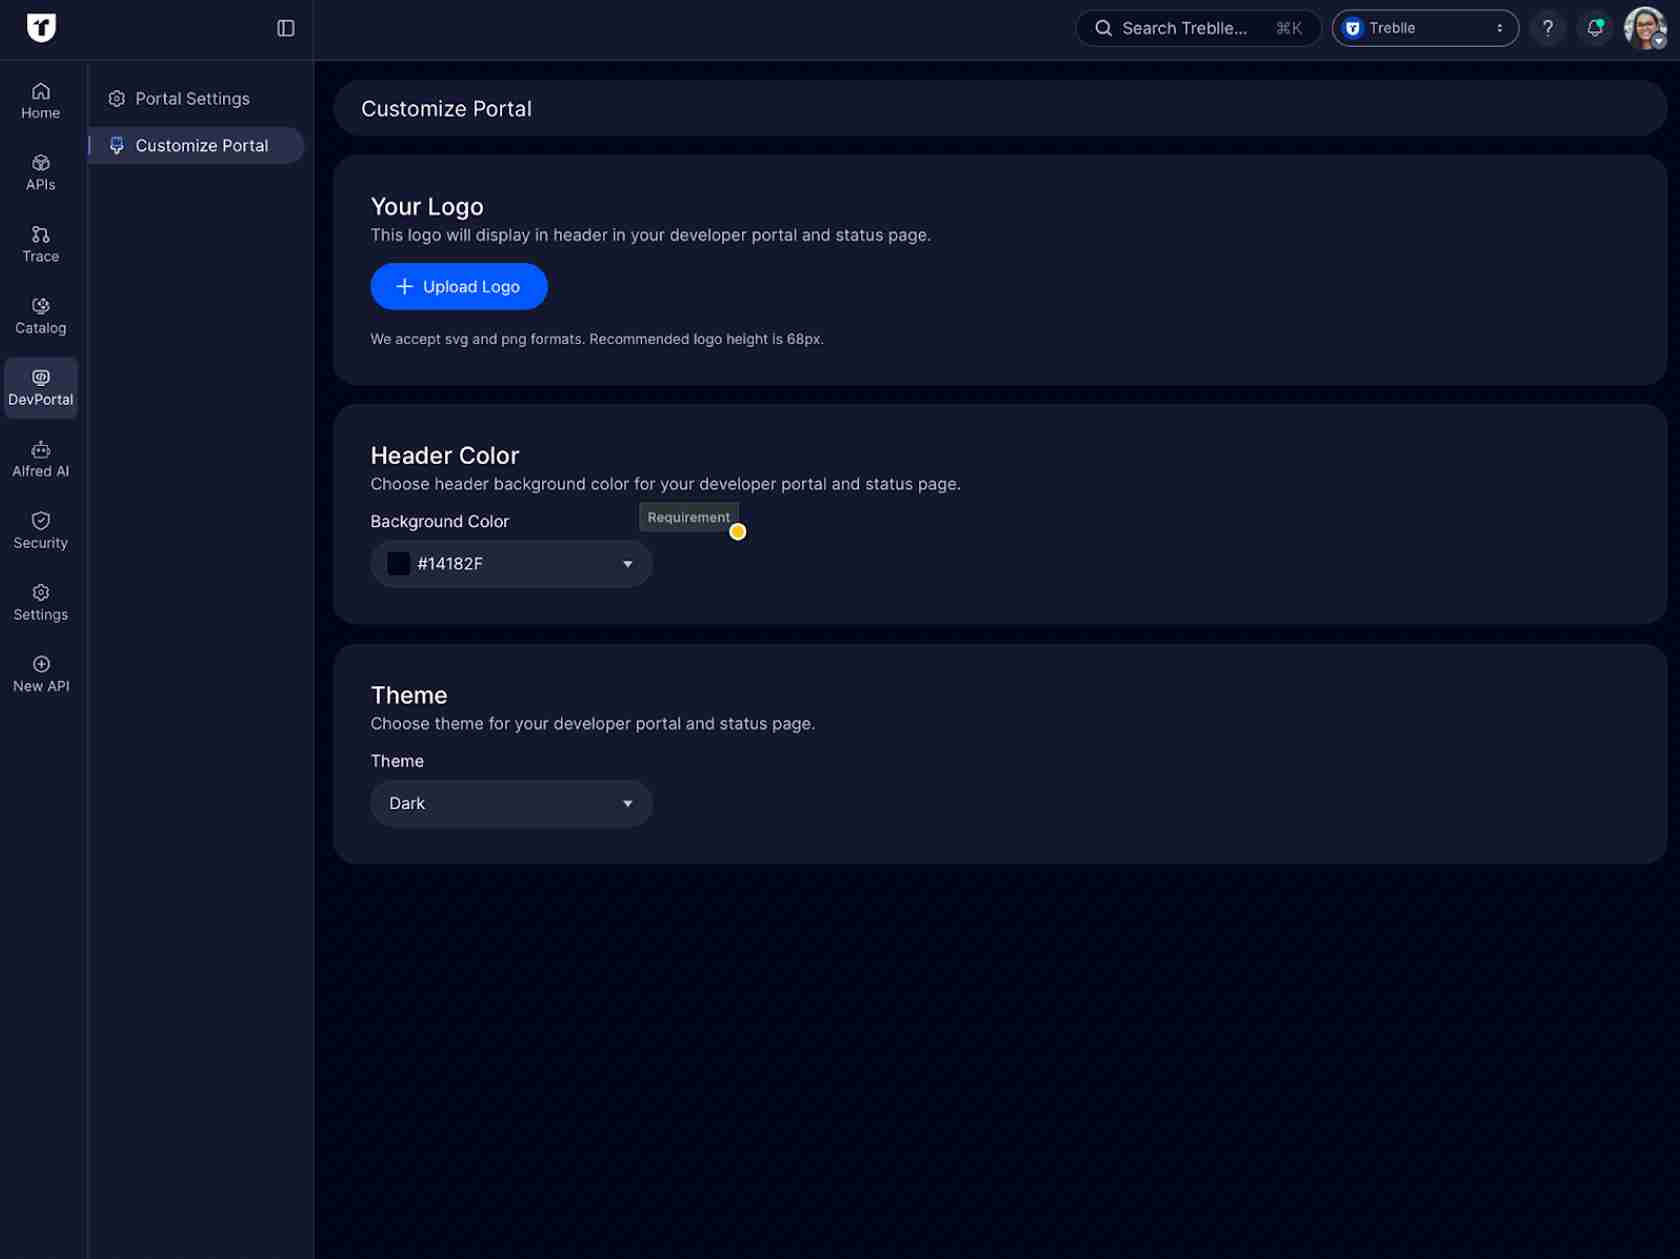Select the APIs icon in the sidebar
The height and width of the screenshot is (1259, 1680).
tap(40, 171)
